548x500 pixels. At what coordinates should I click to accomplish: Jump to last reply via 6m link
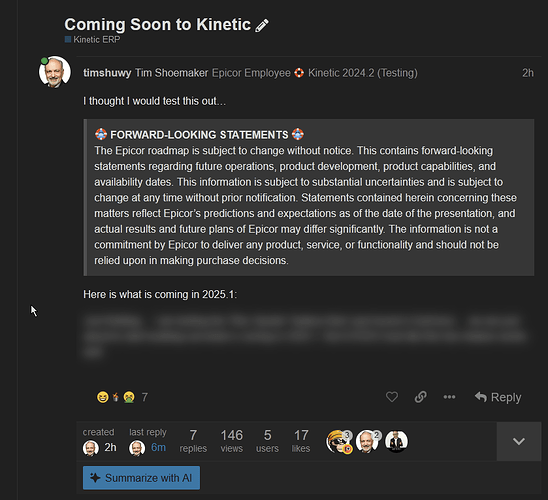tap(158, 447)
